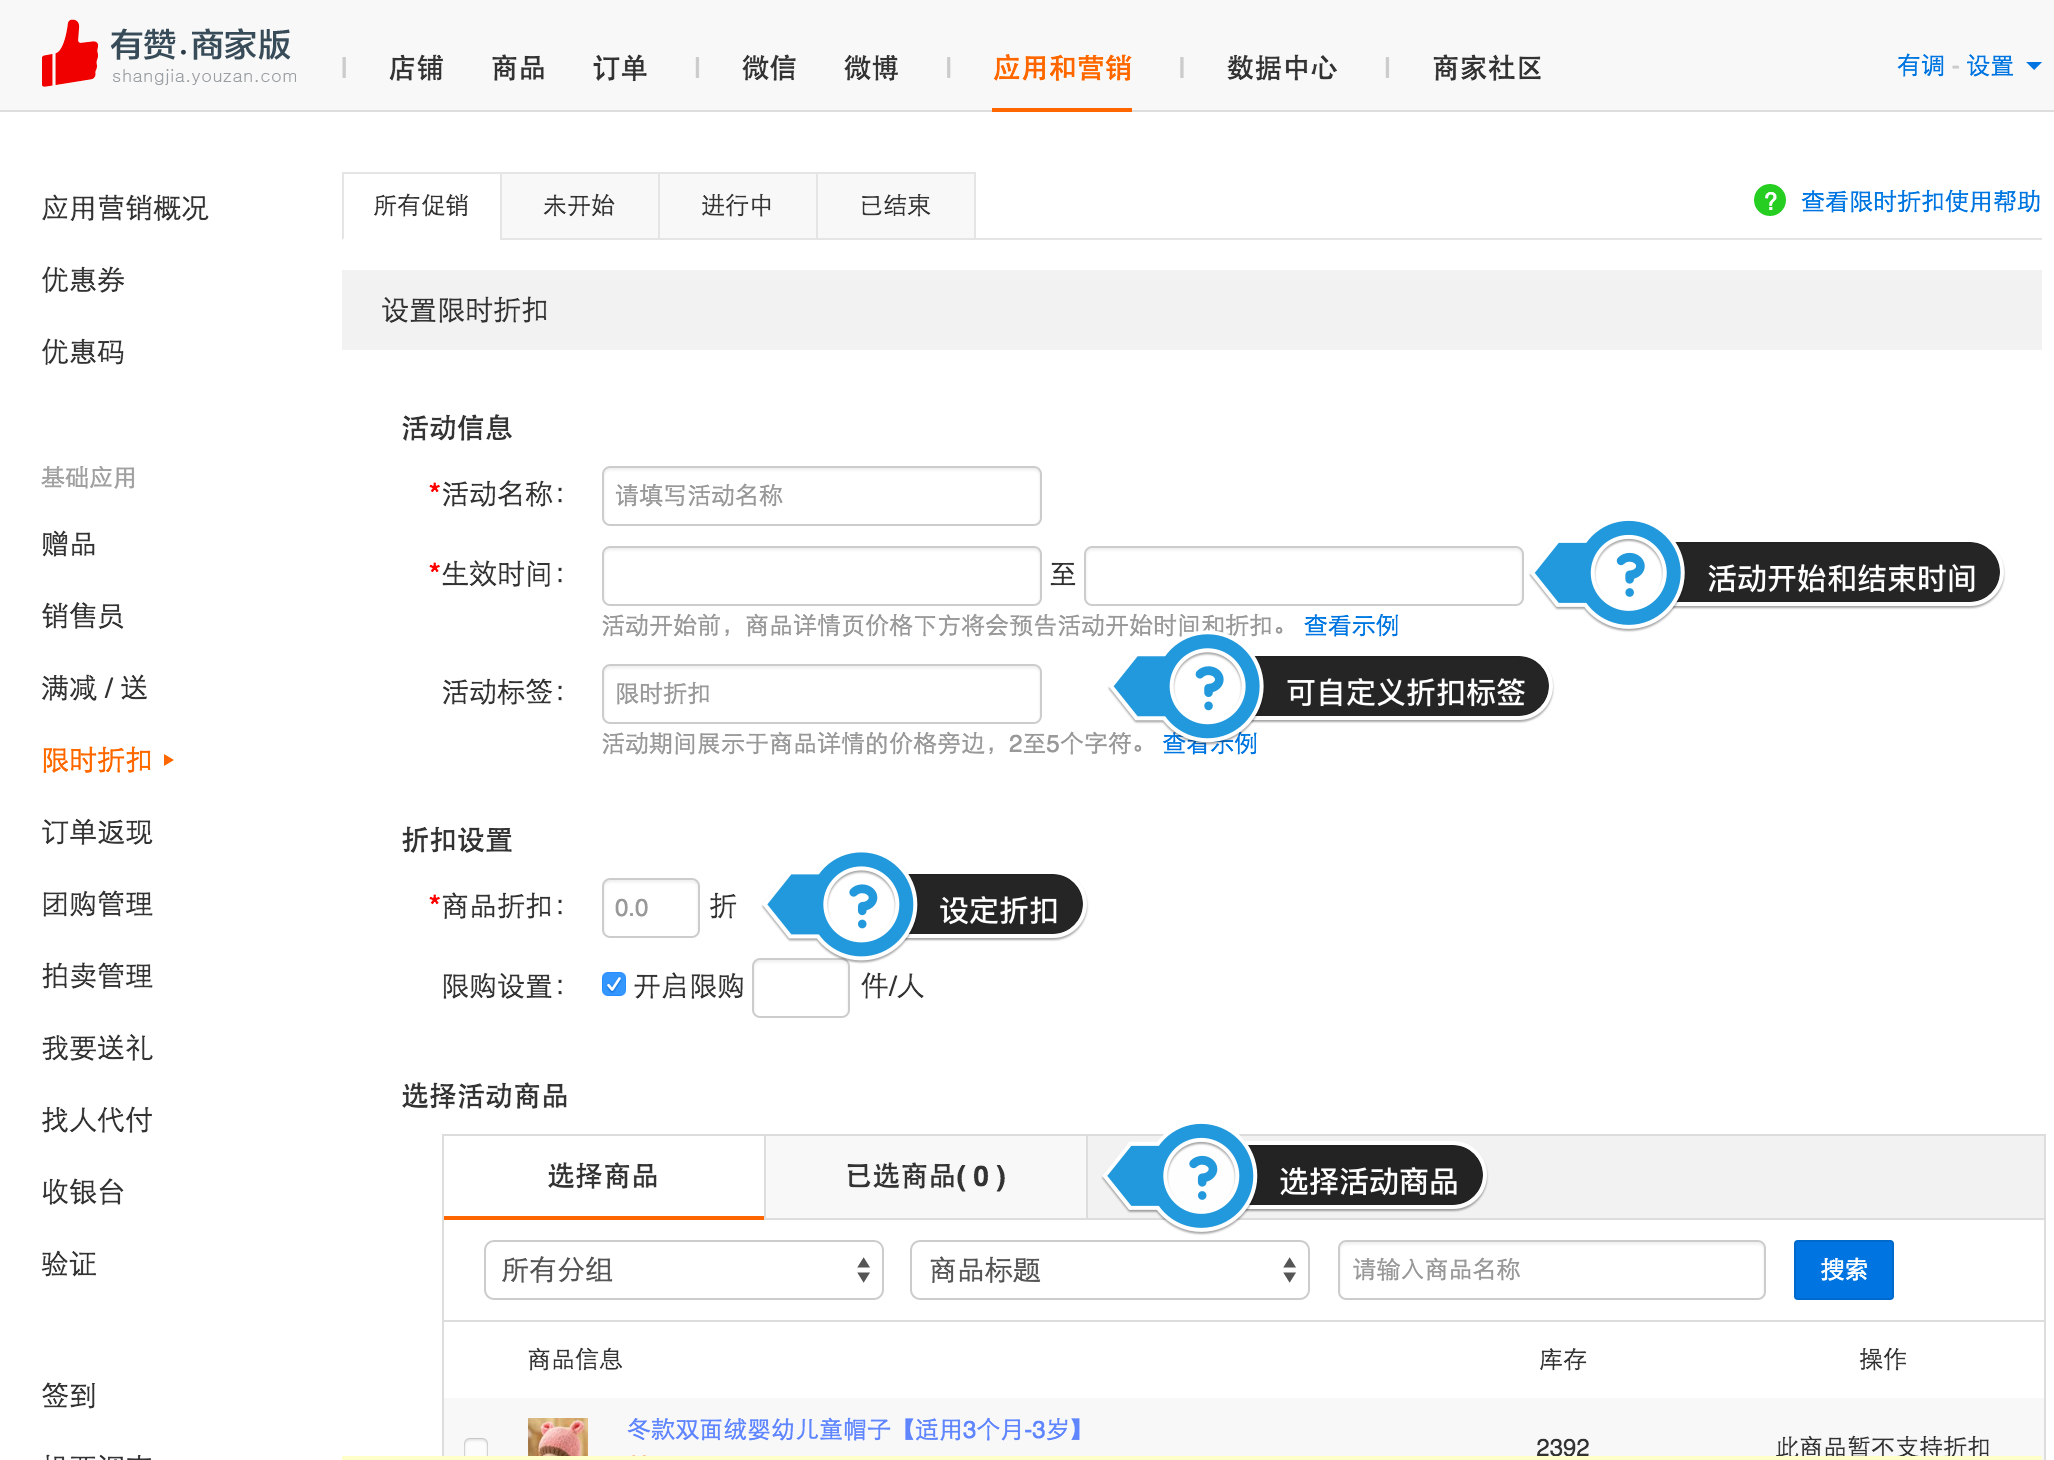The width and height of the screenshot is (2054, 1460).
Task: Open the 查看示例 link under 生效时间
Action: coord(1350,625)
